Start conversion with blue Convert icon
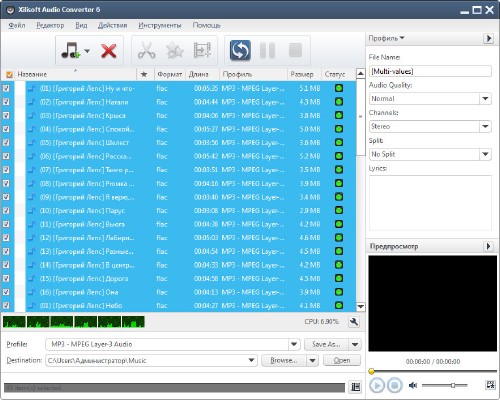This screenshot has height=400, width=500. (x=240, y=51)
